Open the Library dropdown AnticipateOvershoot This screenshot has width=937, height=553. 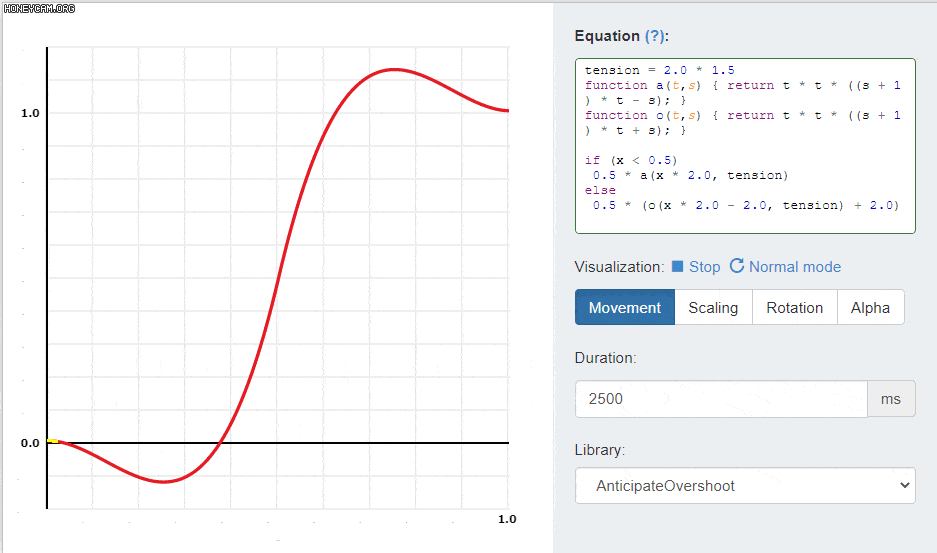pyautogui.click(x=745, y=485)
